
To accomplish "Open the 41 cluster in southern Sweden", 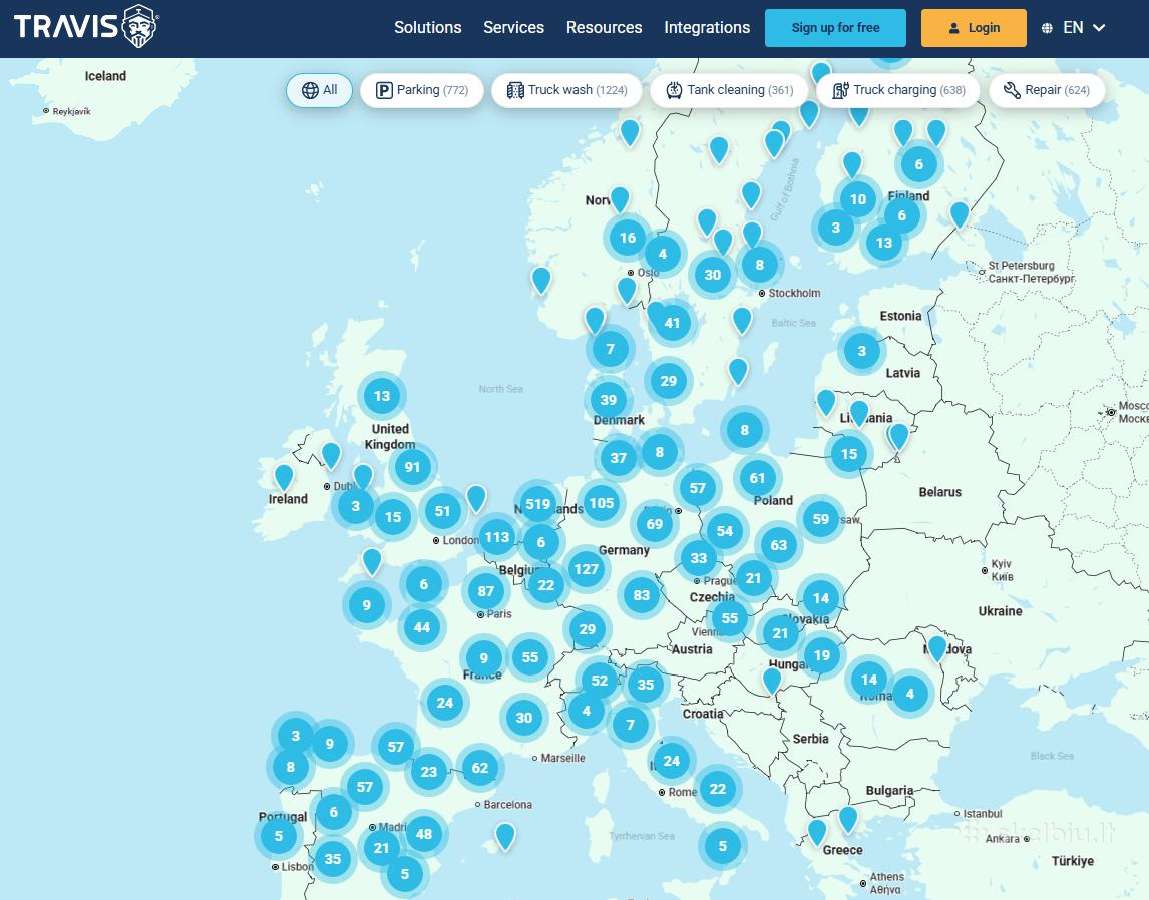I will pyautogui.click(x=673, y=322).
